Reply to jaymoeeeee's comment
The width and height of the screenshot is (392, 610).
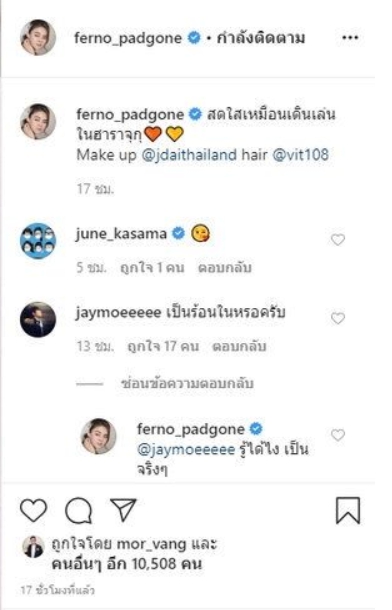239,346
